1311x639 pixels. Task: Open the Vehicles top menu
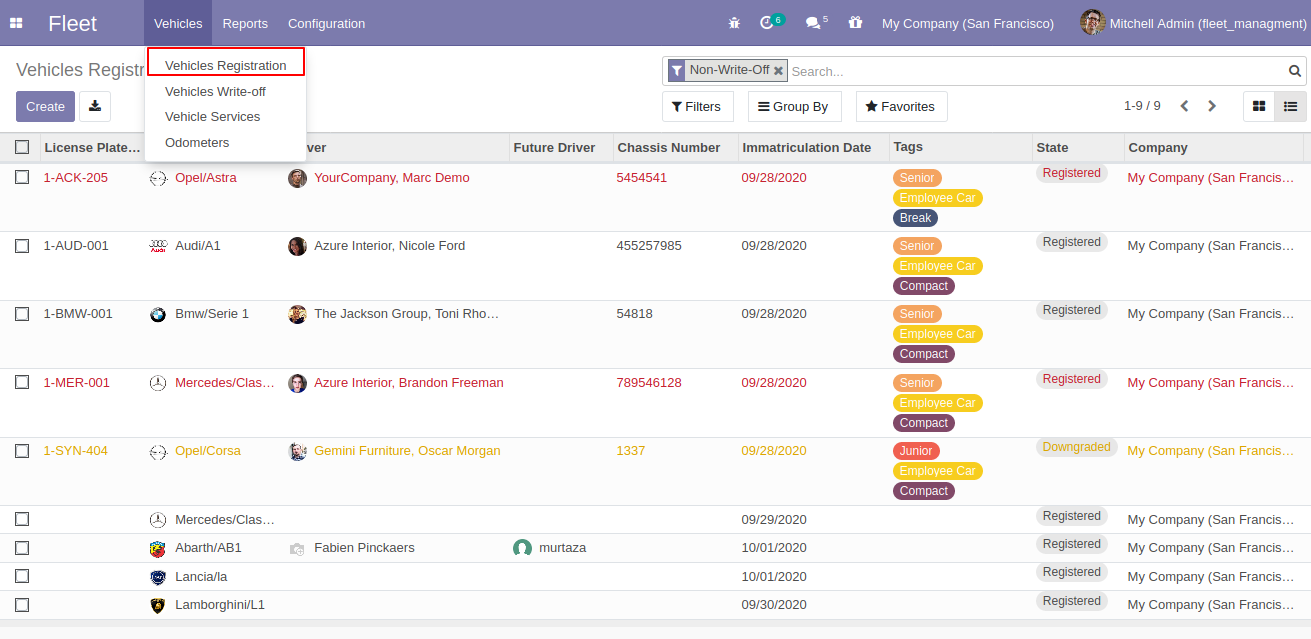point(178,23)
